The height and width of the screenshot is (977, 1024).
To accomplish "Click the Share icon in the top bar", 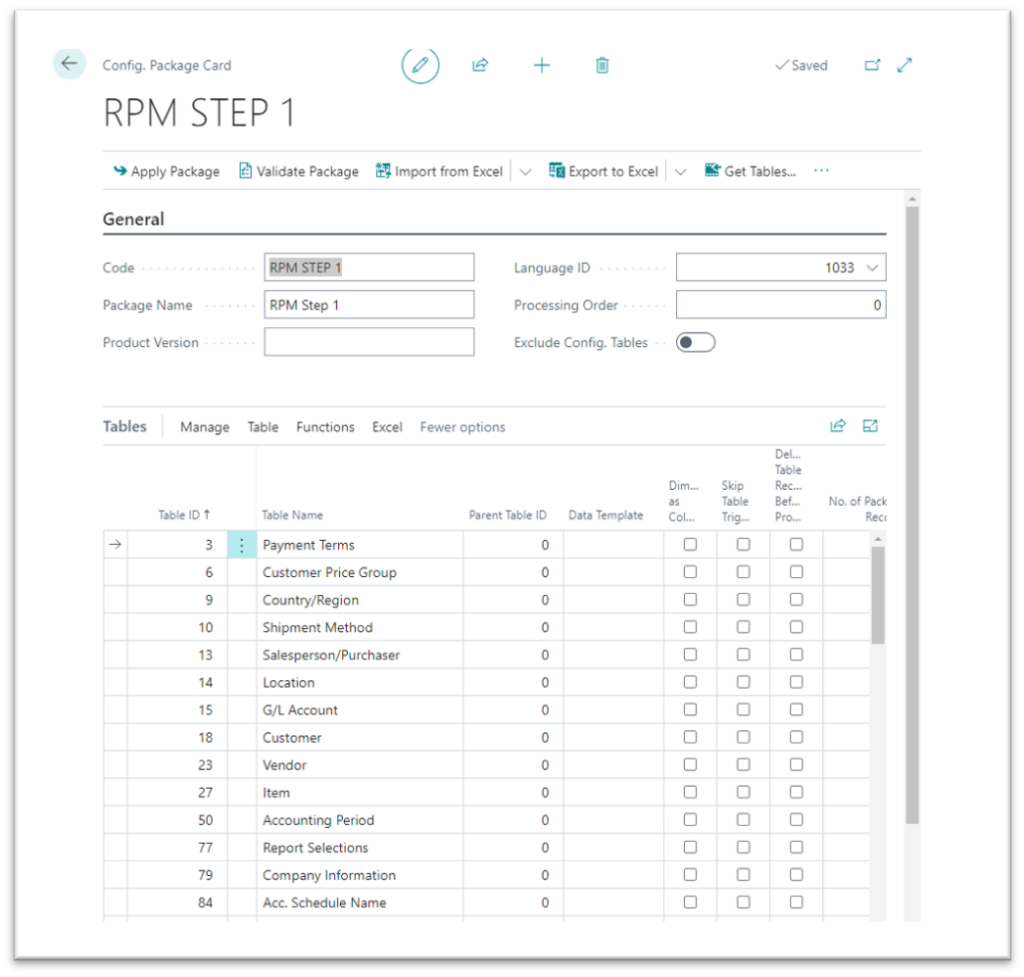I will [480, 65].
